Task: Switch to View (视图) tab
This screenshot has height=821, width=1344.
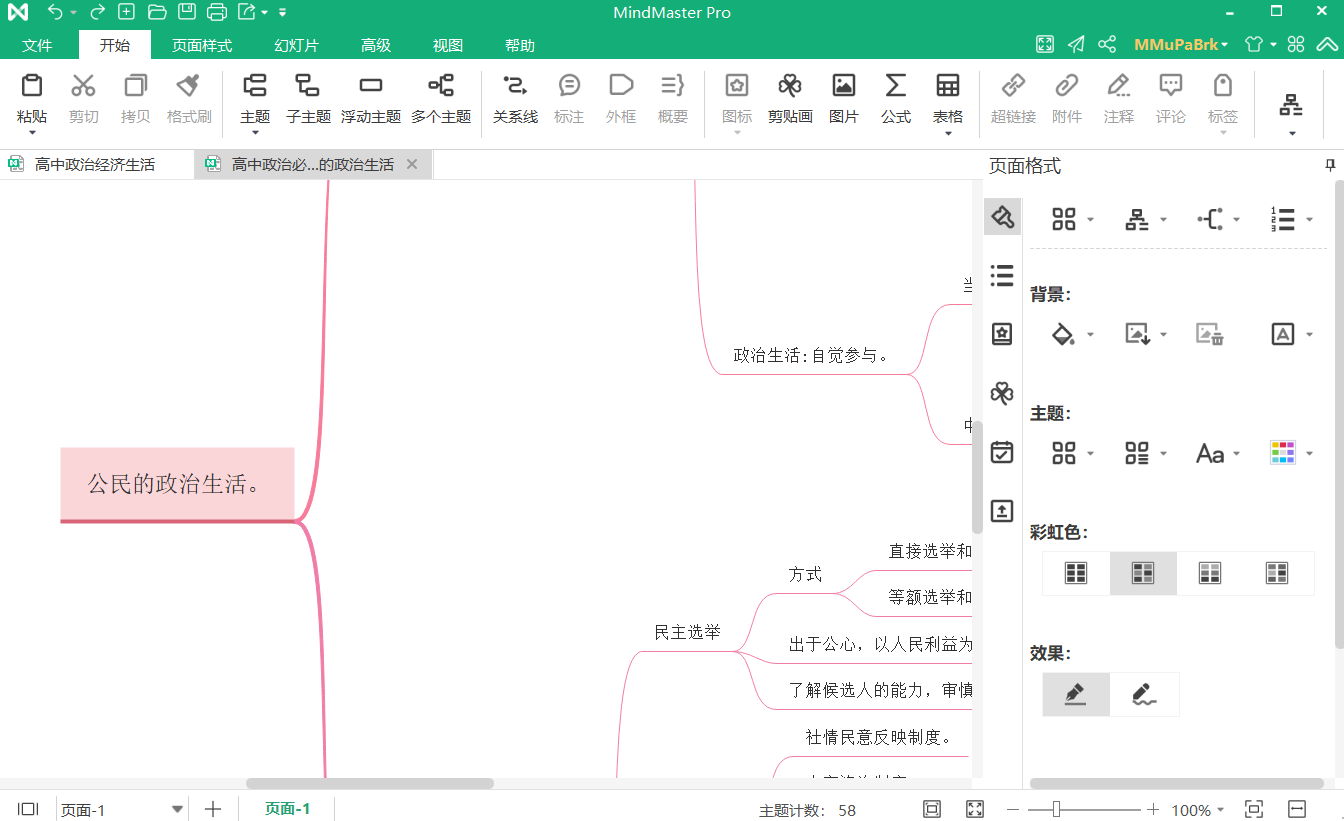Action: tap(448, 45)
